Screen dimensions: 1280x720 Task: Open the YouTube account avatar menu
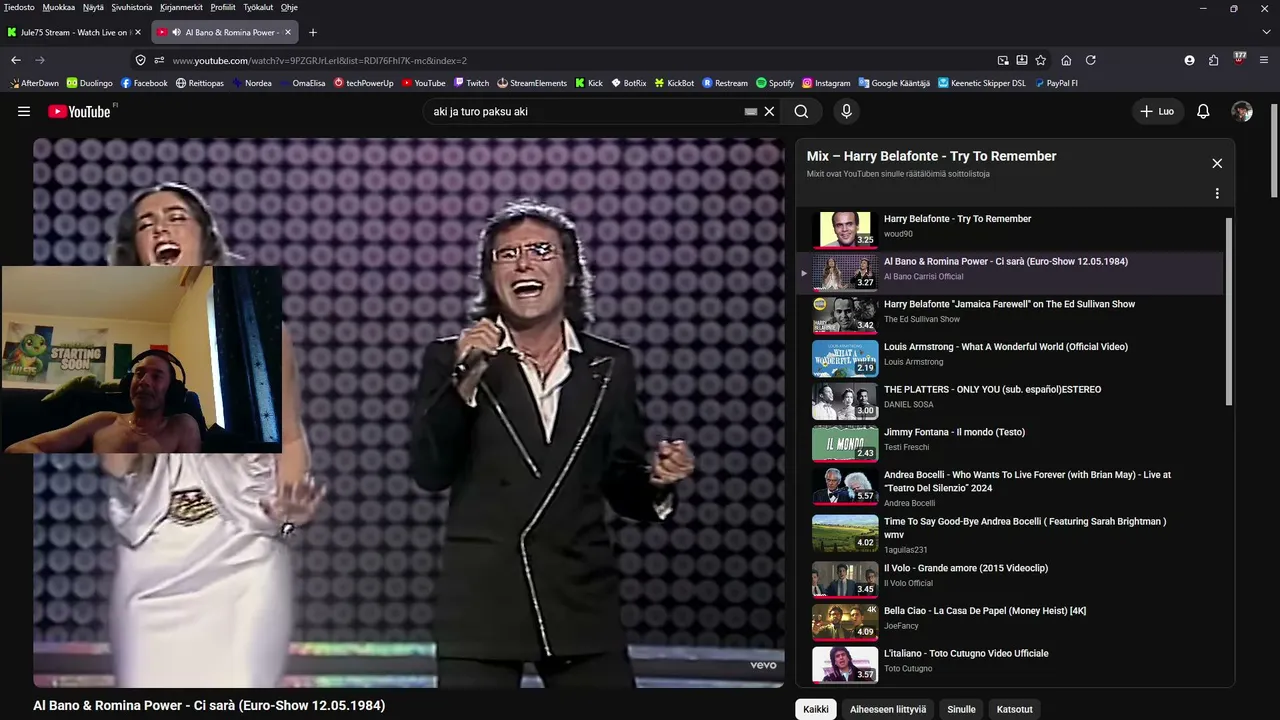click(1242, 112)
